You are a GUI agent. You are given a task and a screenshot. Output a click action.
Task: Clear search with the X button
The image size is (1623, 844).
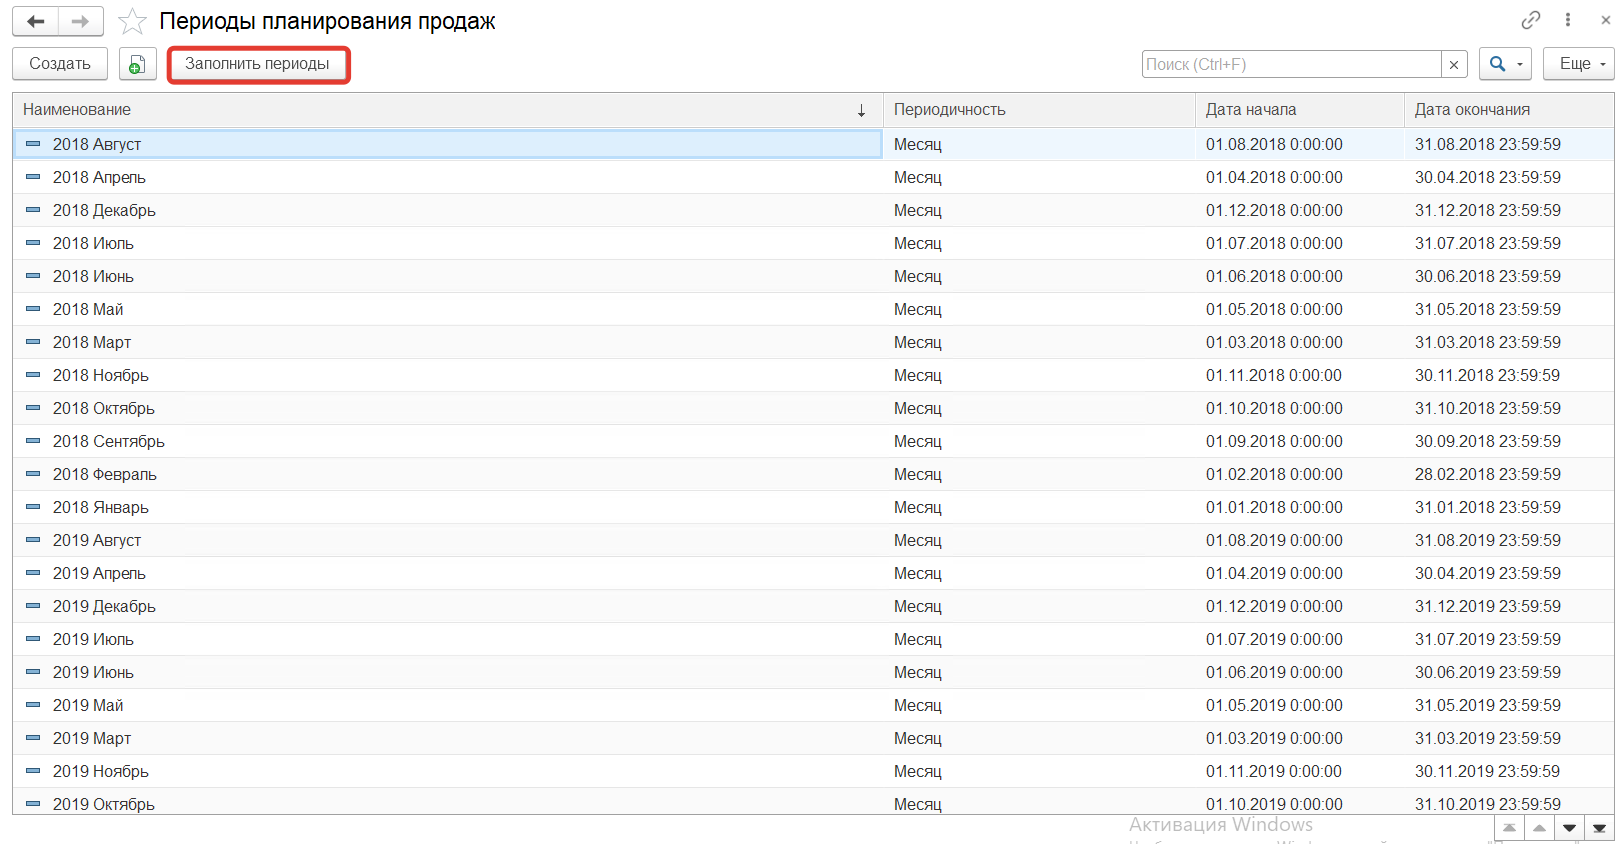pyautogui.click(x=1454, y=64)
